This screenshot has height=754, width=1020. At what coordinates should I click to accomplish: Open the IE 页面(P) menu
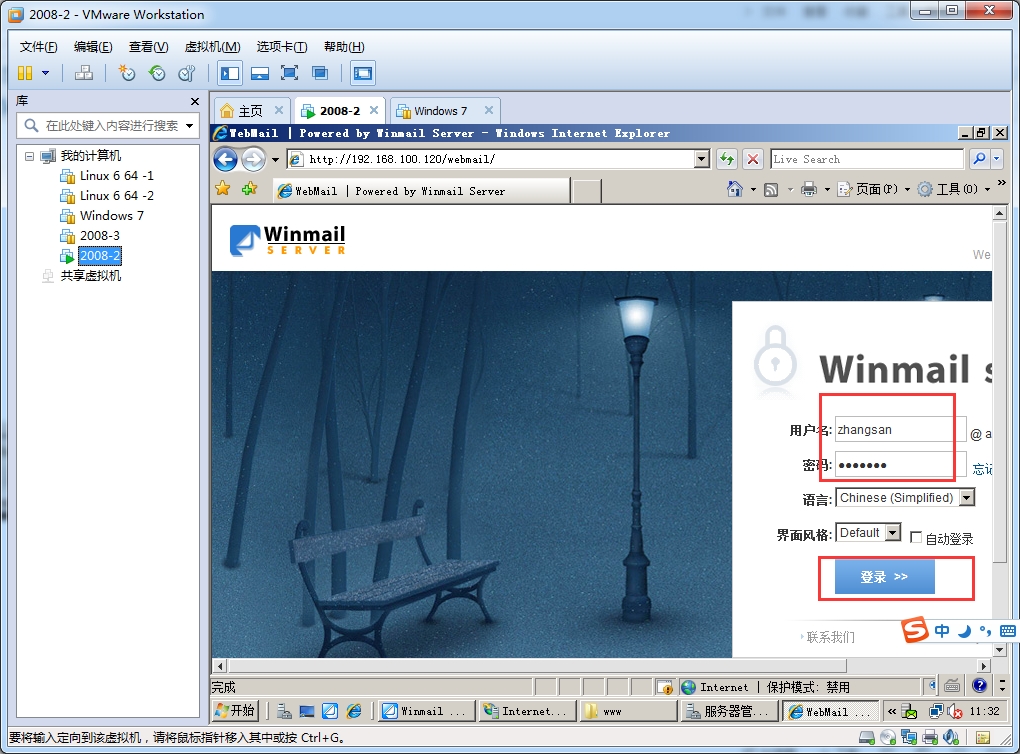click(874, 189)
